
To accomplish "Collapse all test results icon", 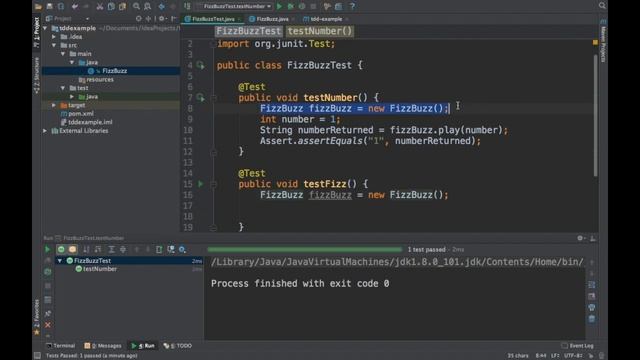I will point(123,249).
